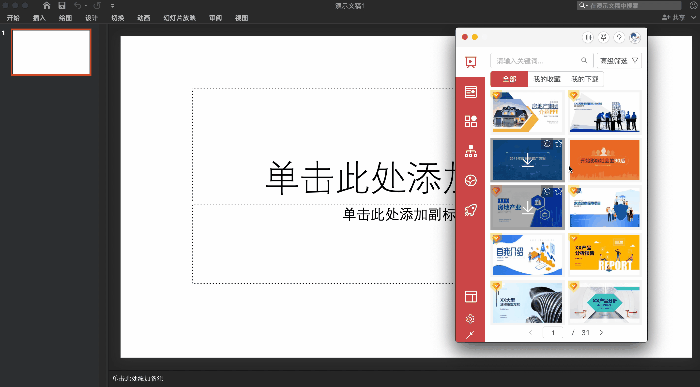
Task: Open the 插入 ribbon tab
Action: (x=39, y=18)
